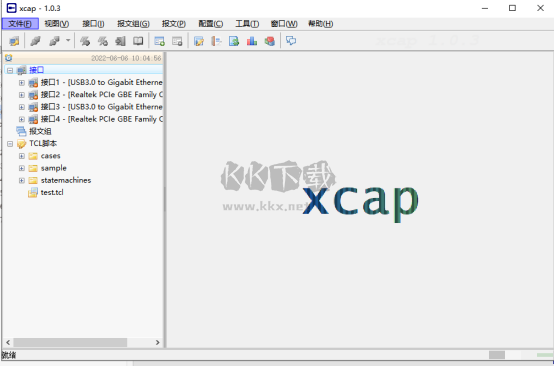Viewport: 554px width, 366px height.
Task: Click the second gray plug toolbar icon
Action: (54, 41)
